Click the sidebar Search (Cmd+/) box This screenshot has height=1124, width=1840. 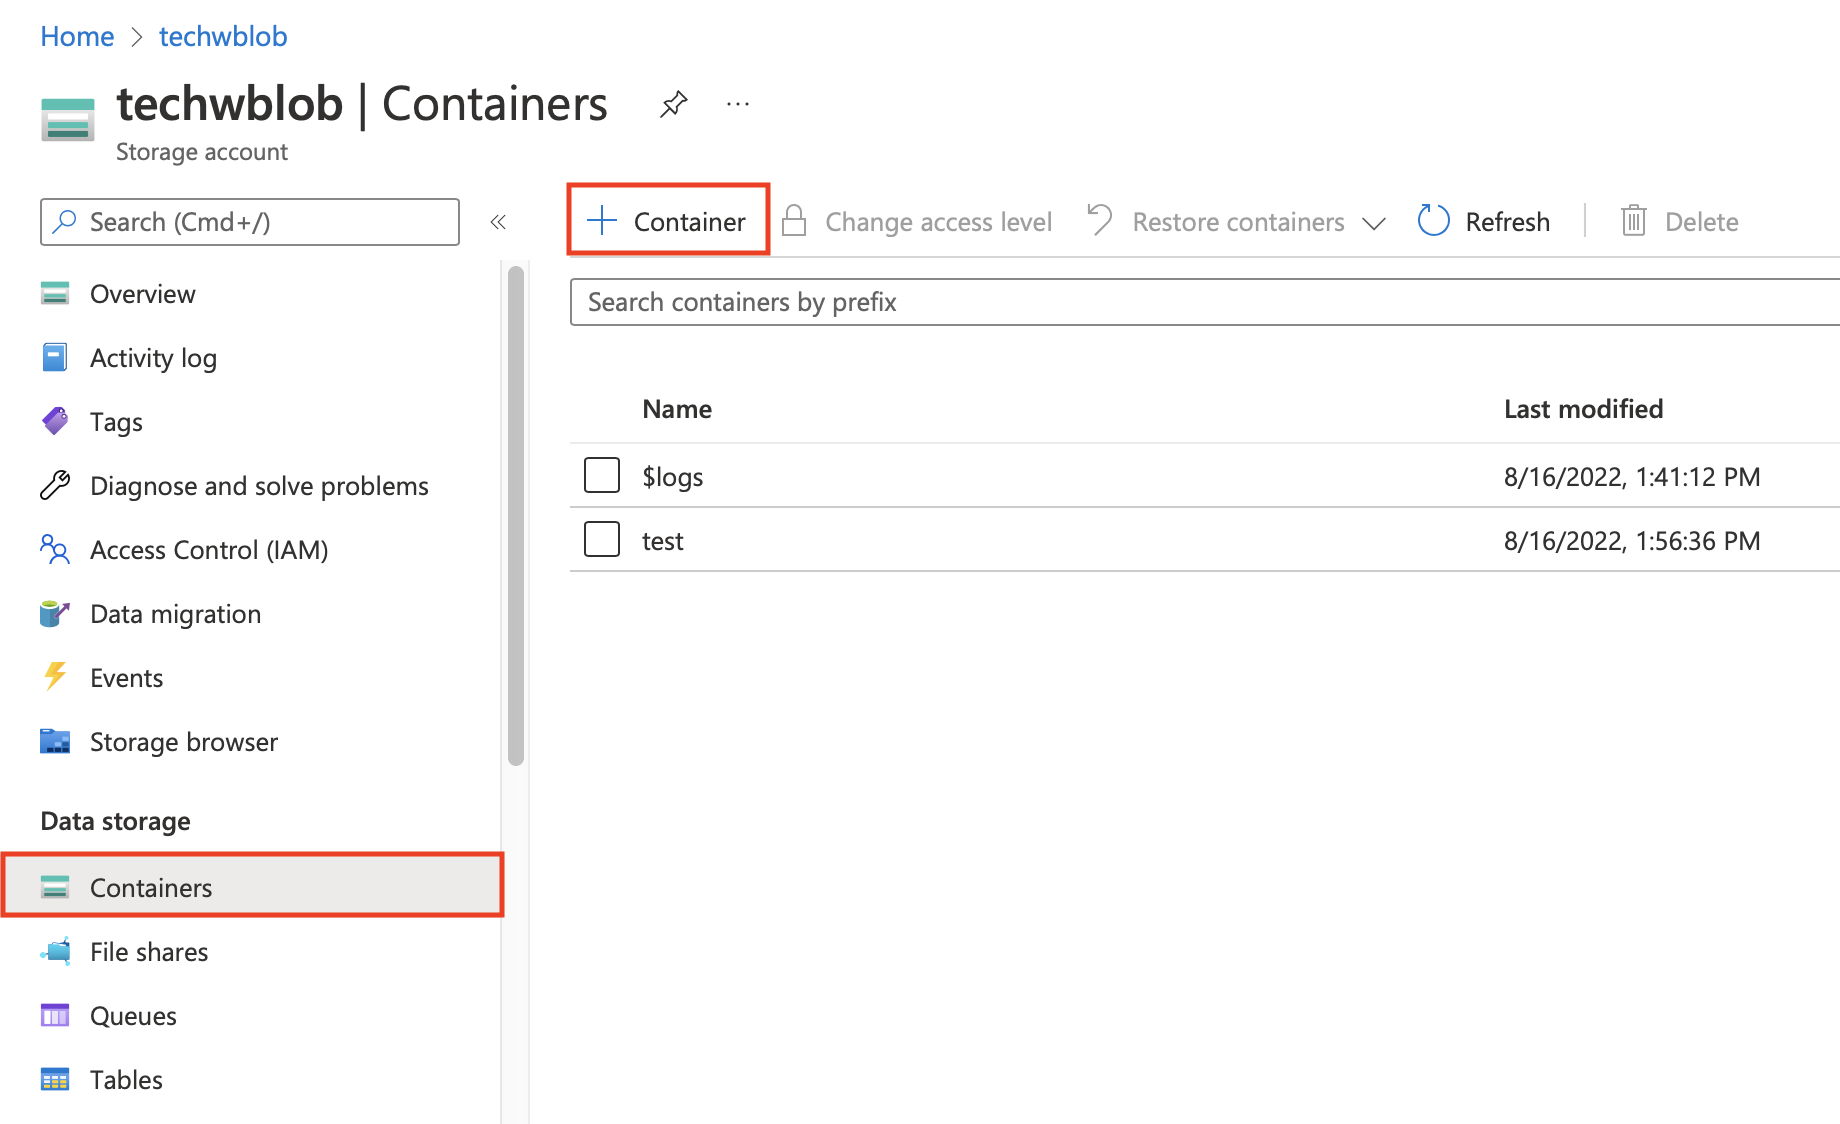250,222
